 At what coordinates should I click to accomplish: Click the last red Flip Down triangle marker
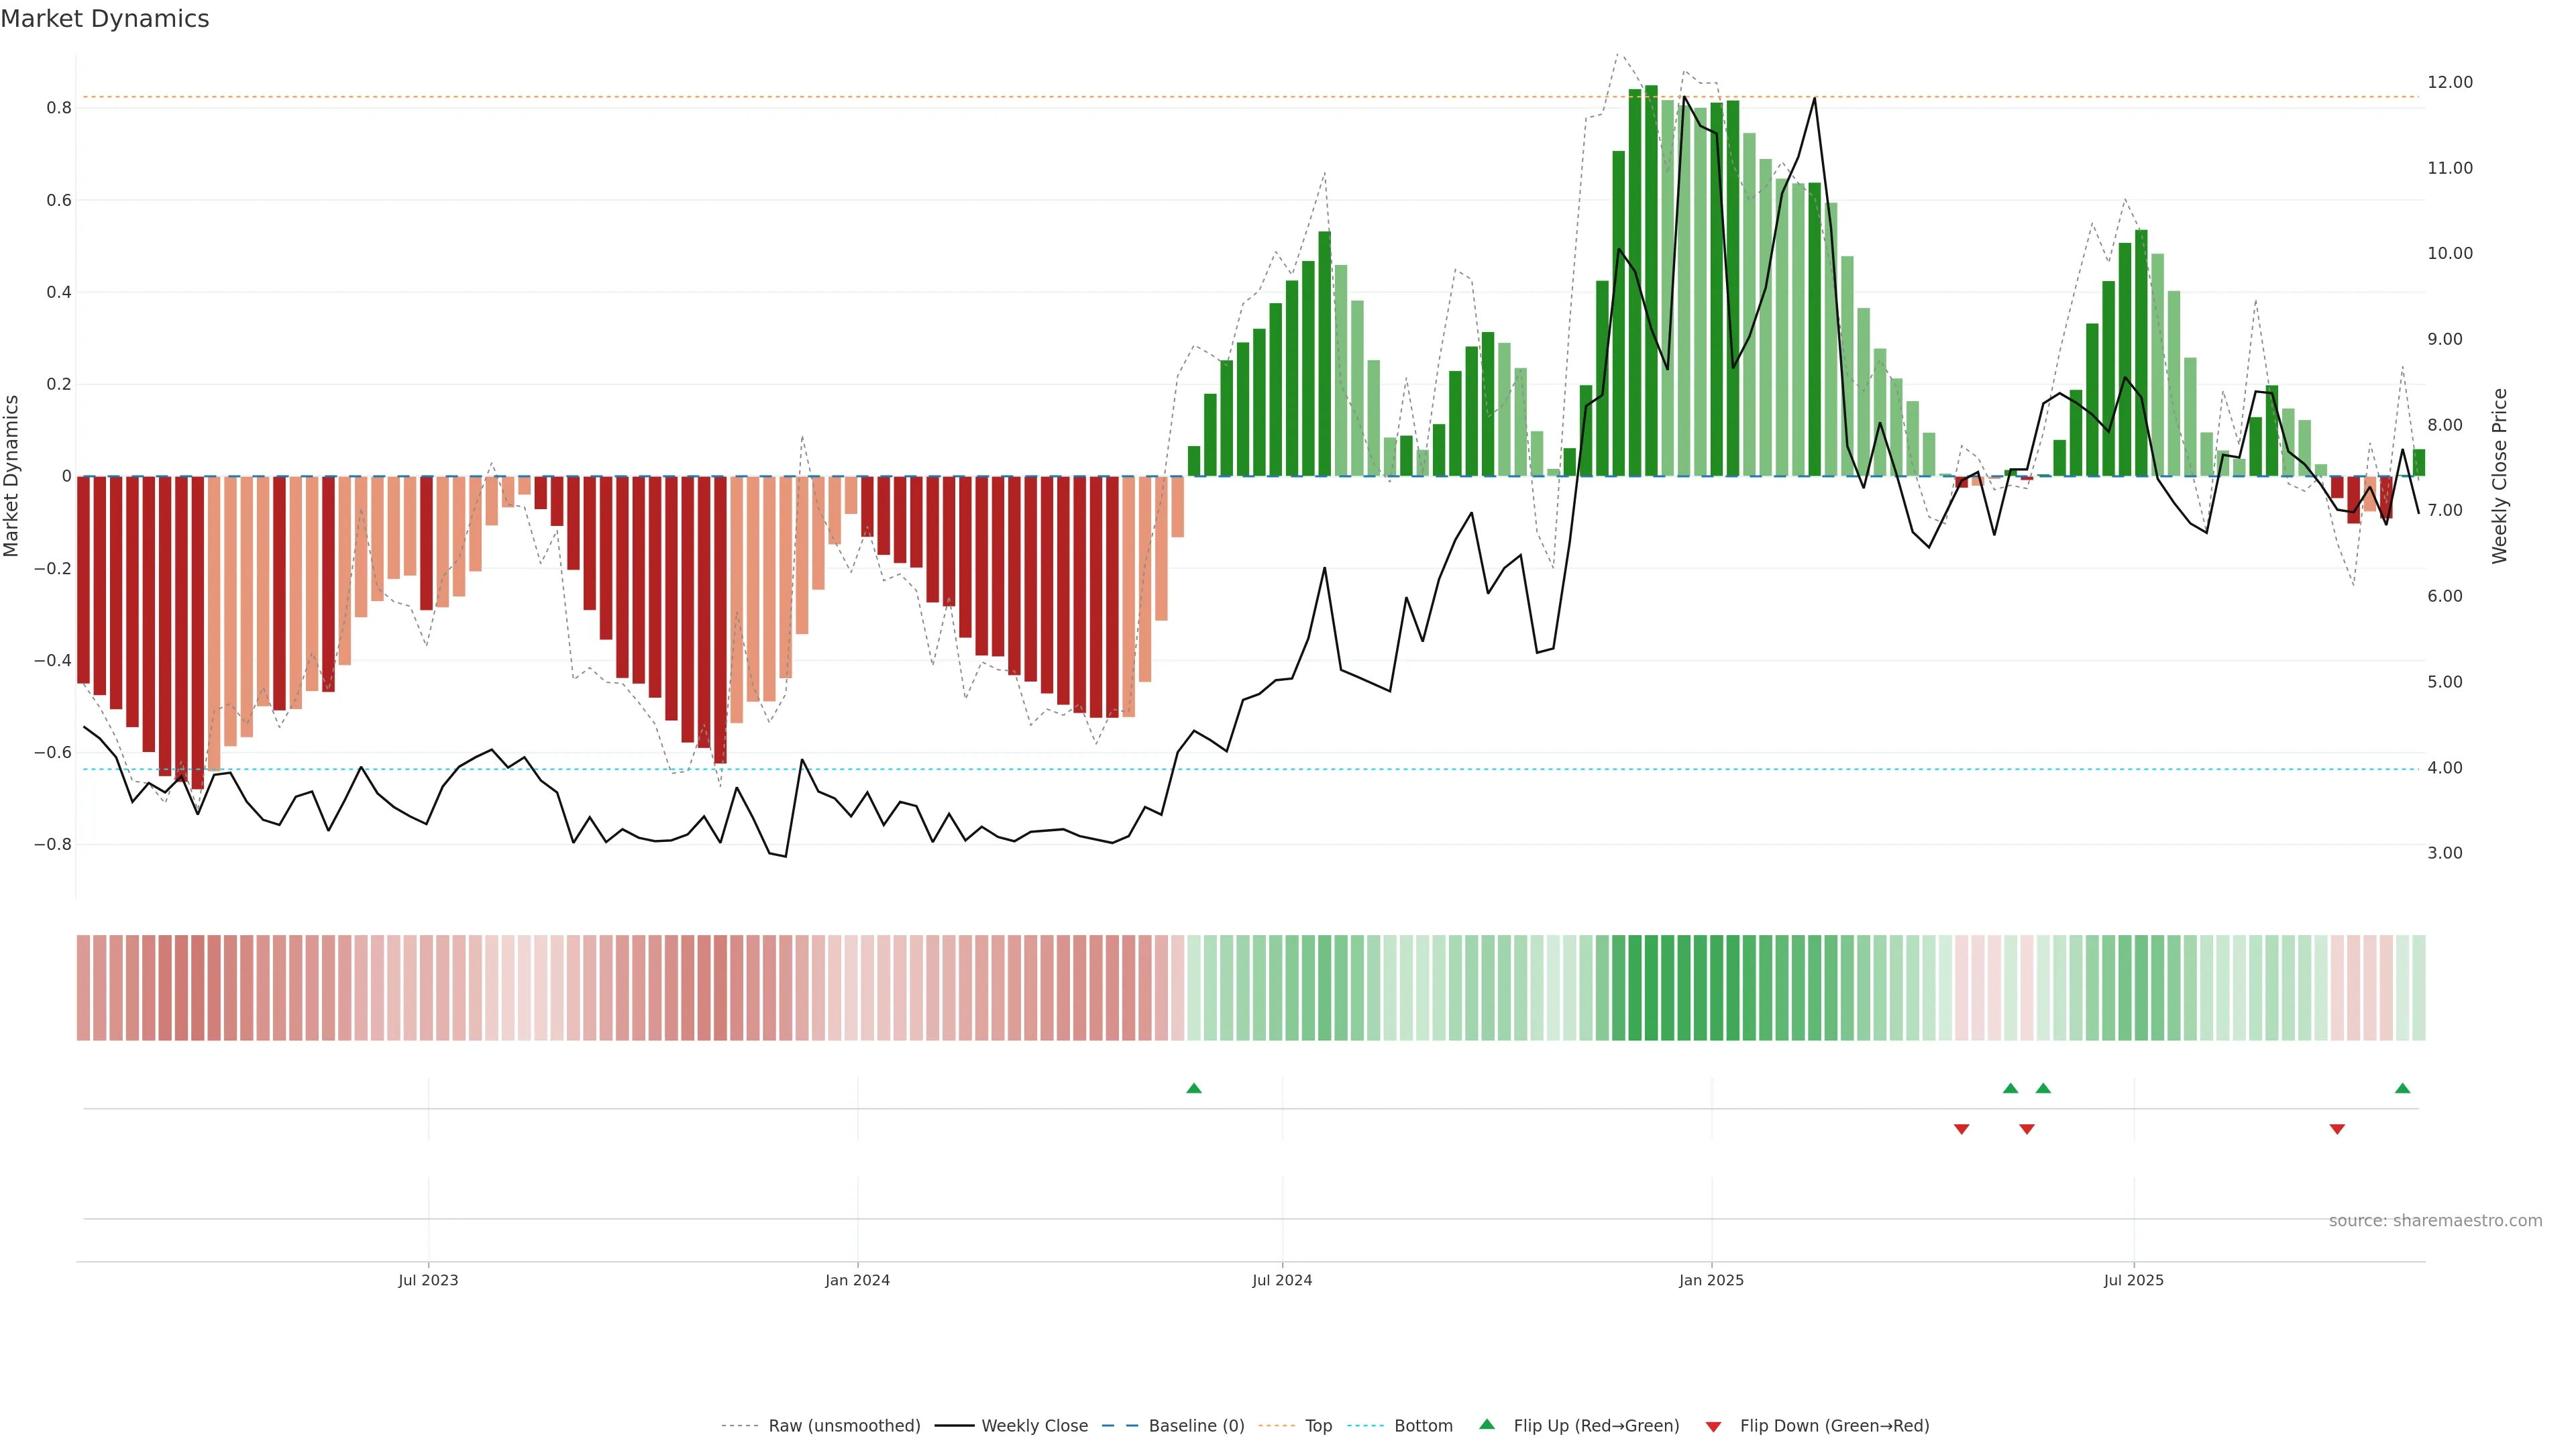tap(2337, 1129)
